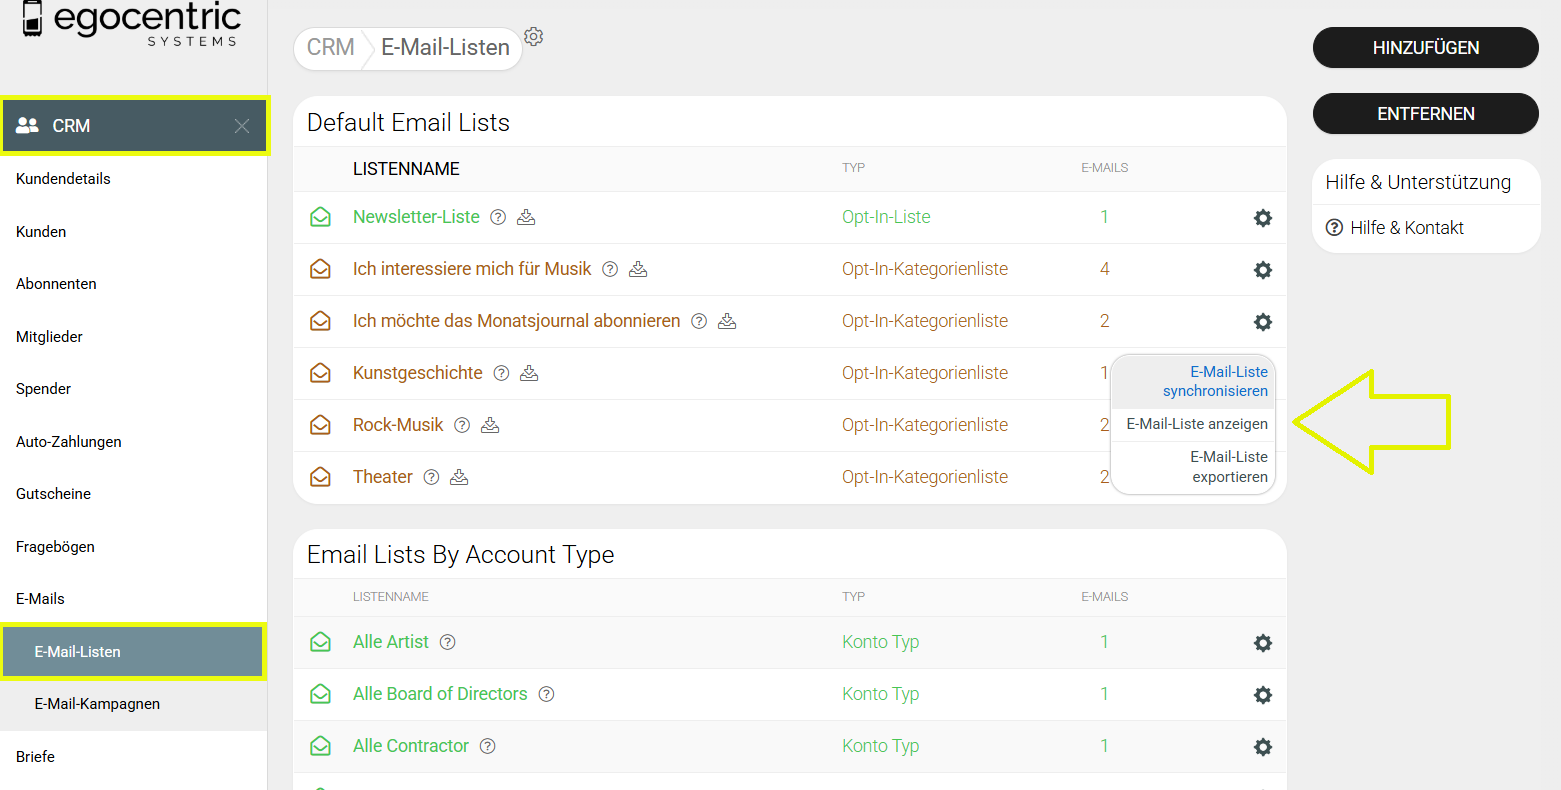
Task: Go to E-Mail-Kampagnen in the sidebar
Action: 97,704
